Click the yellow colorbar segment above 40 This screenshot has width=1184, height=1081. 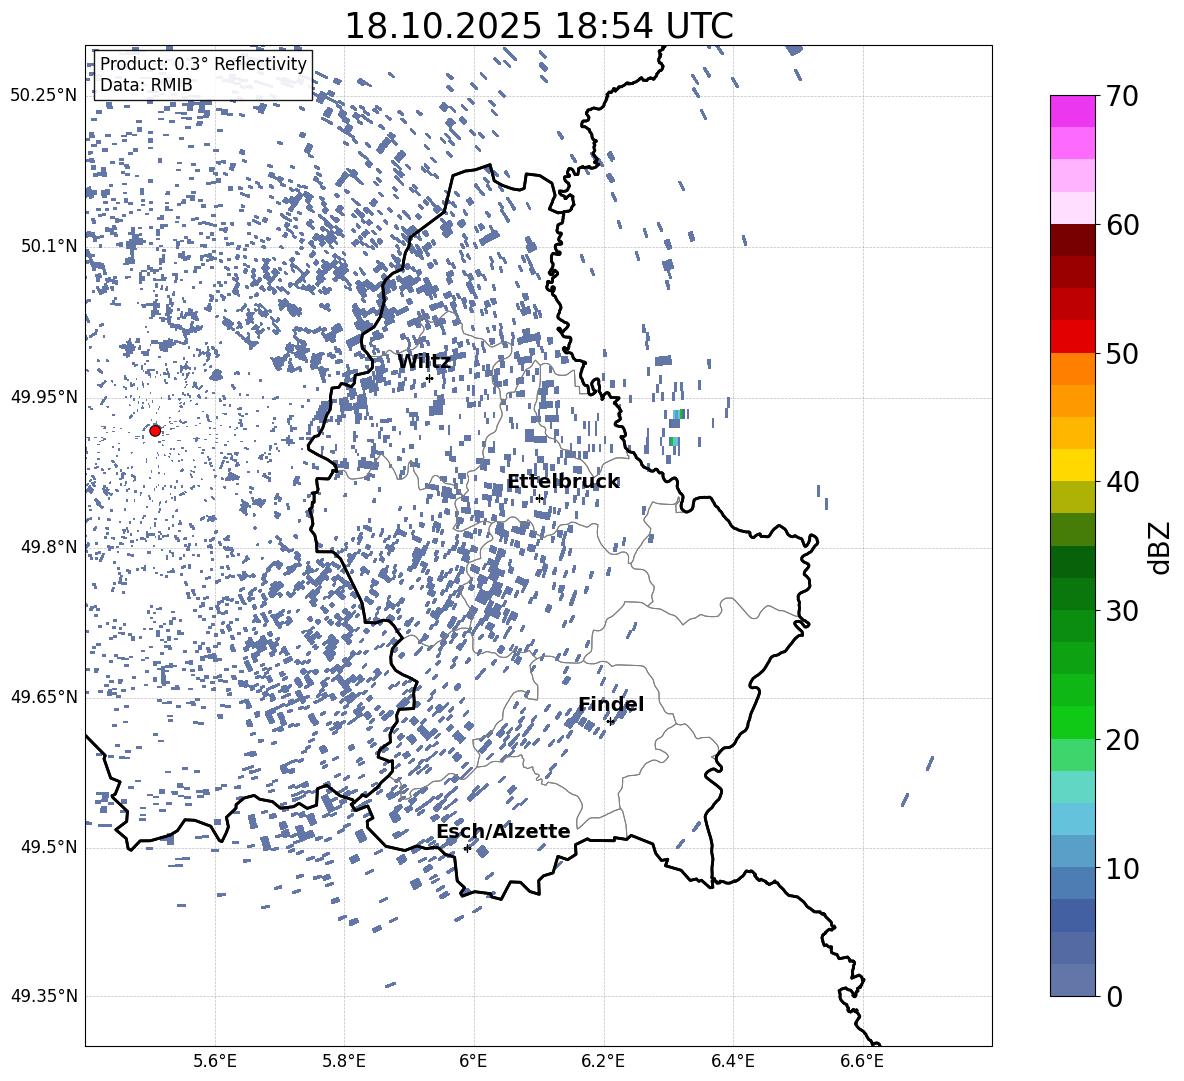coord(1073,465)
